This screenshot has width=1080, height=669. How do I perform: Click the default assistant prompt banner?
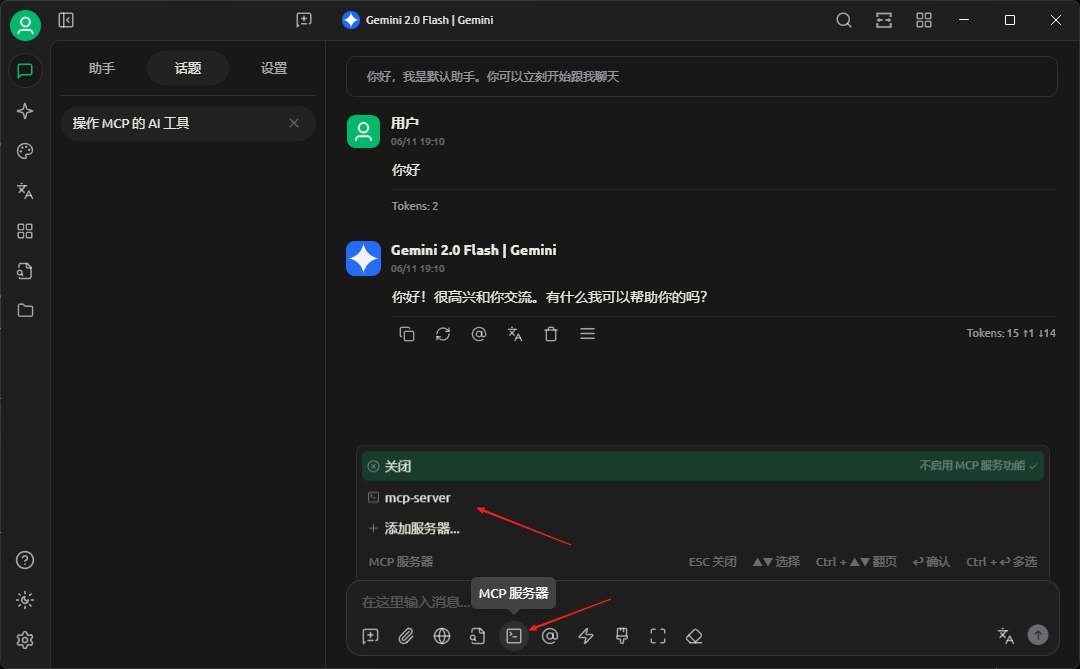[701, 76]
